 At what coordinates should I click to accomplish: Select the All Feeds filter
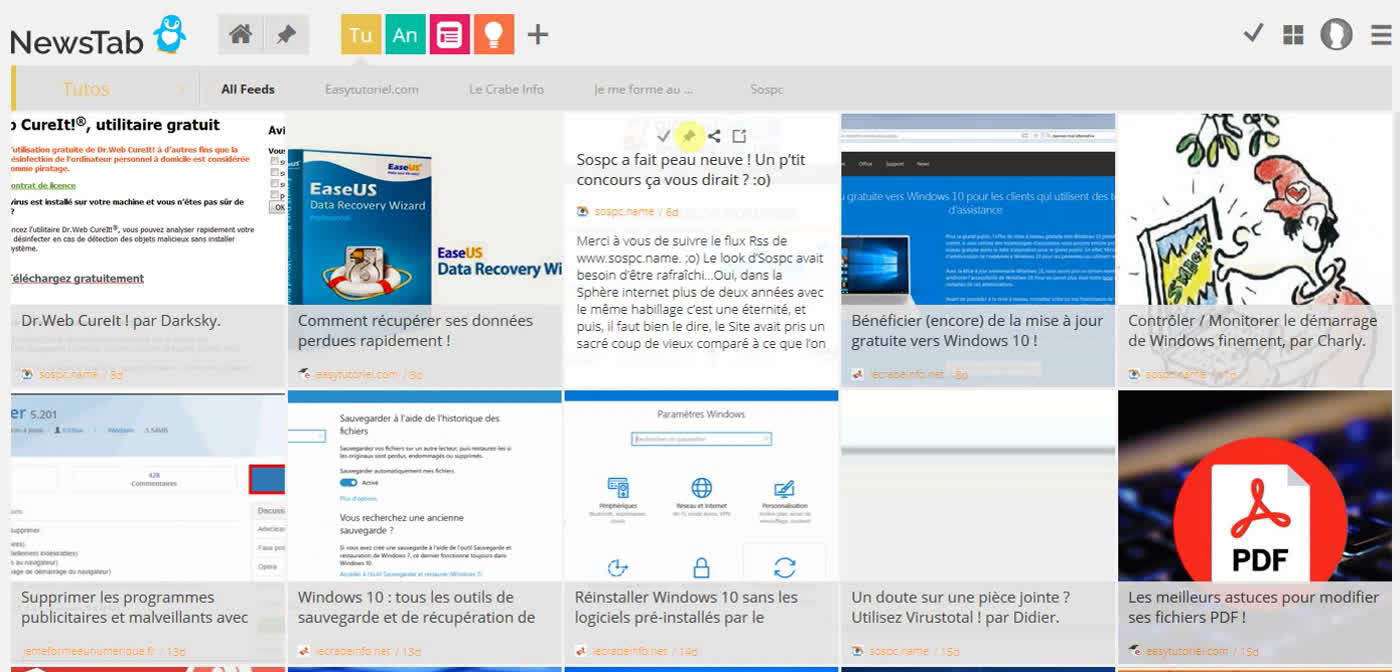(x=248, y=89)
